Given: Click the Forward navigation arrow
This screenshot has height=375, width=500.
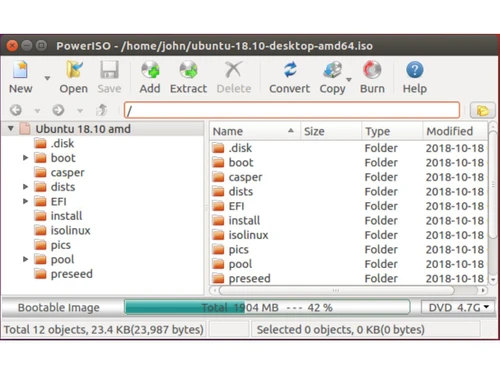Looking at the screenshot, I should pos(58,110).
